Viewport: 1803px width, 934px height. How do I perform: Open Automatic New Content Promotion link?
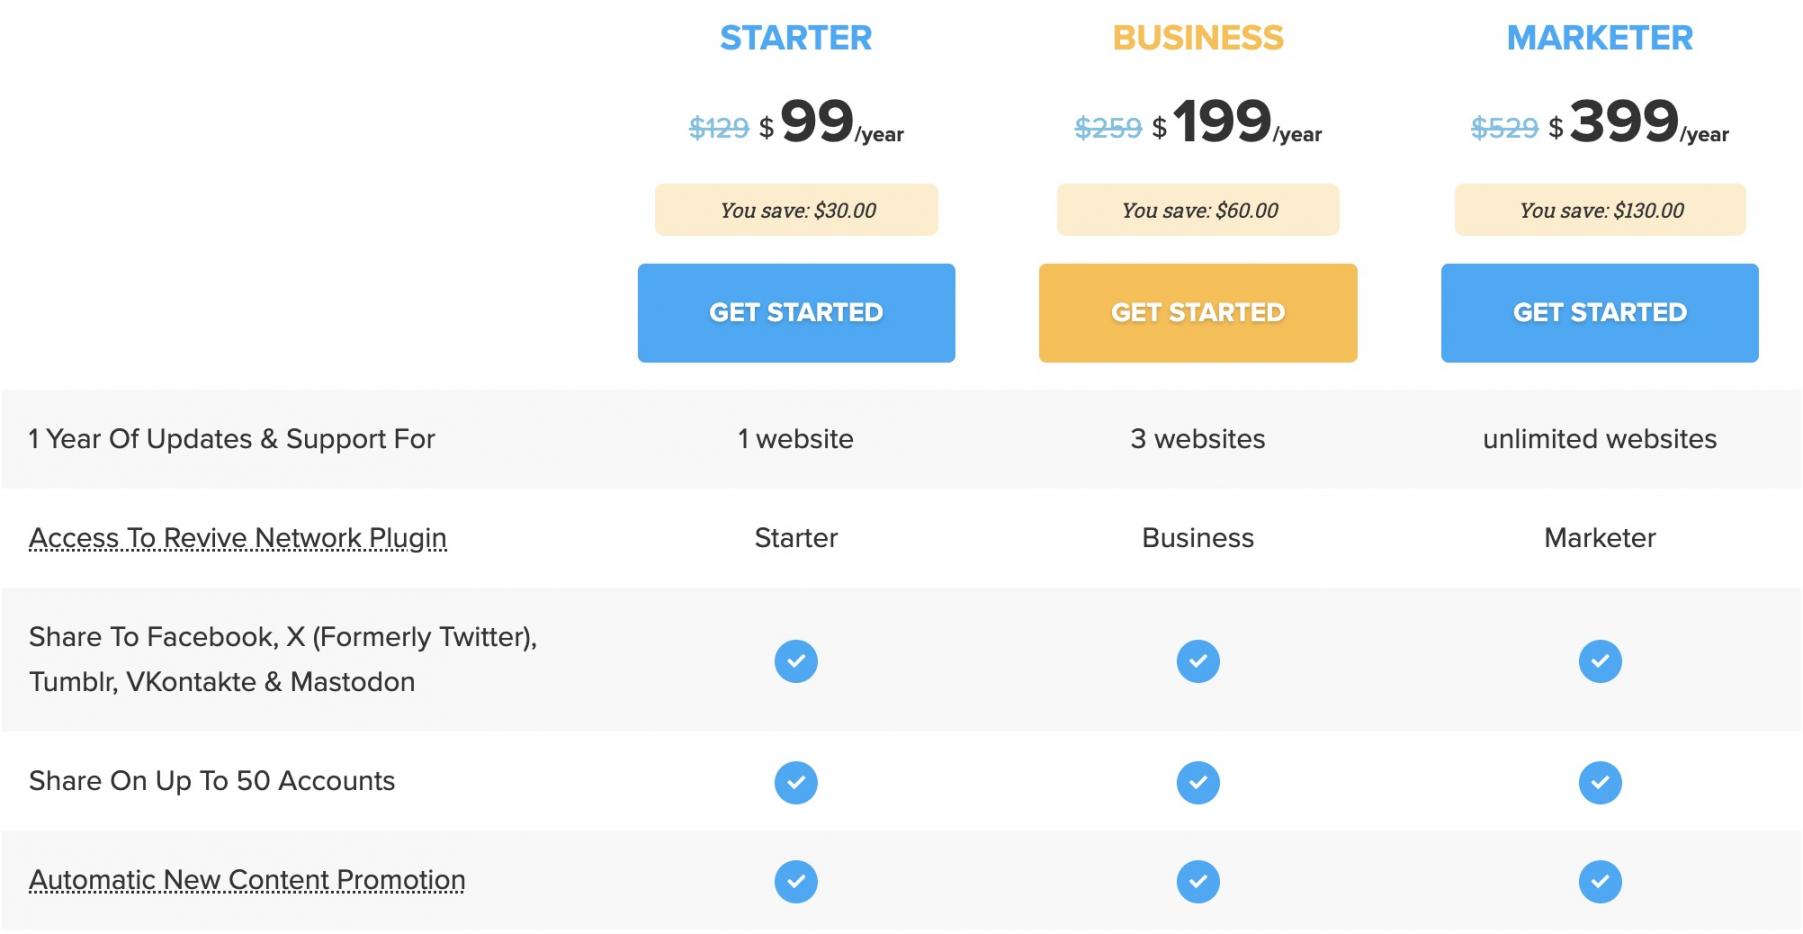pyautogui.click(x=247, y=880)
